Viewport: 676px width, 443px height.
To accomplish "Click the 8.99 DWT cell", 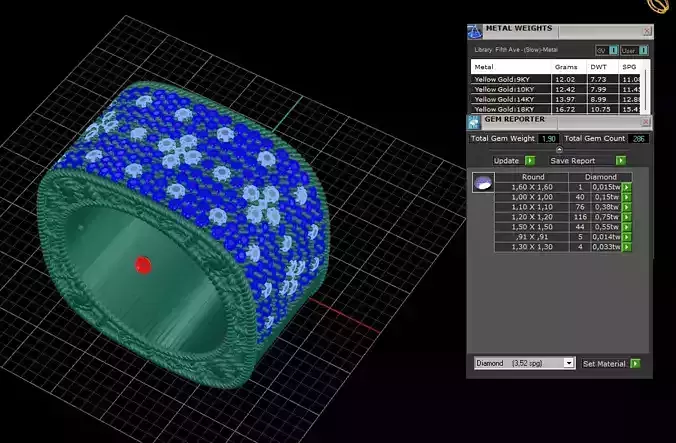I will (603, 99).
